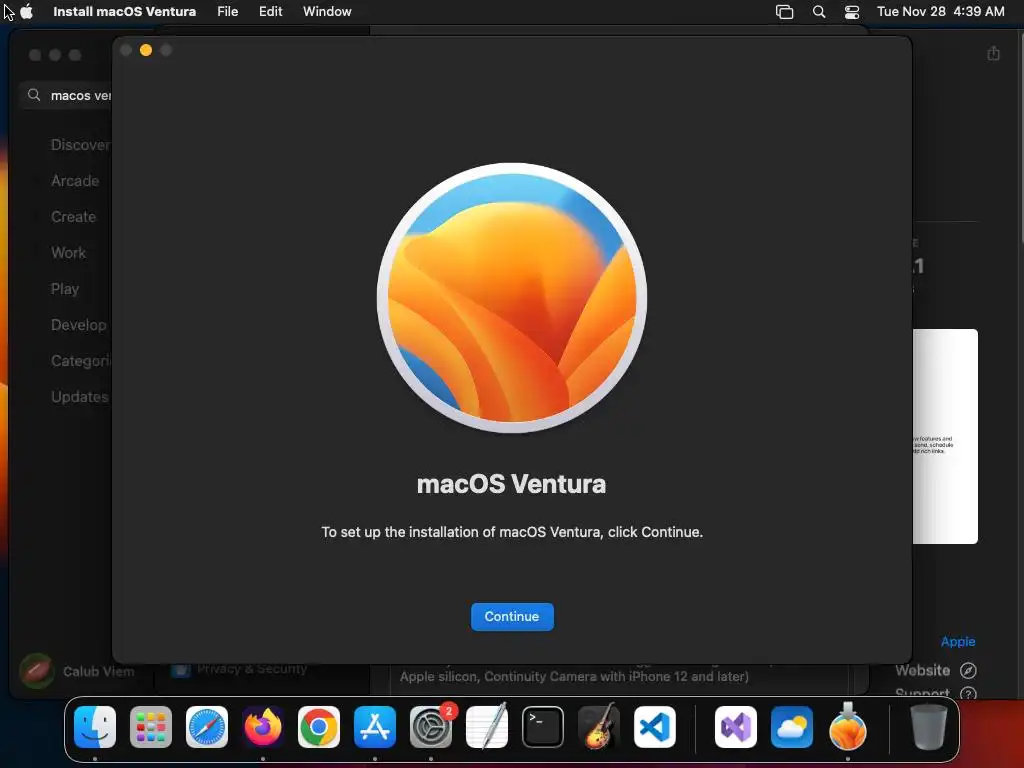Minimize the installer window with yellow button
1024x768 pixels.
[x=146, y=50]
